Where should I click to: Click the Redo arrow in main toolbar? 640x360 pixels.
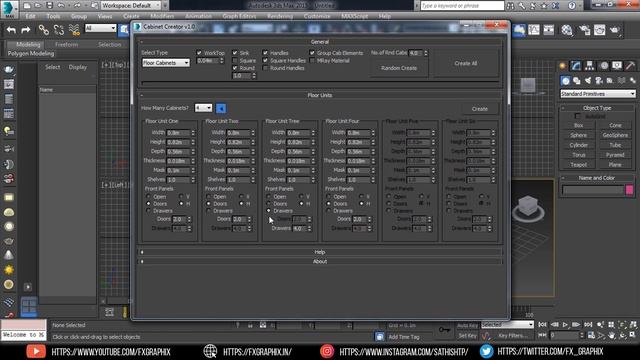point(26,29)
